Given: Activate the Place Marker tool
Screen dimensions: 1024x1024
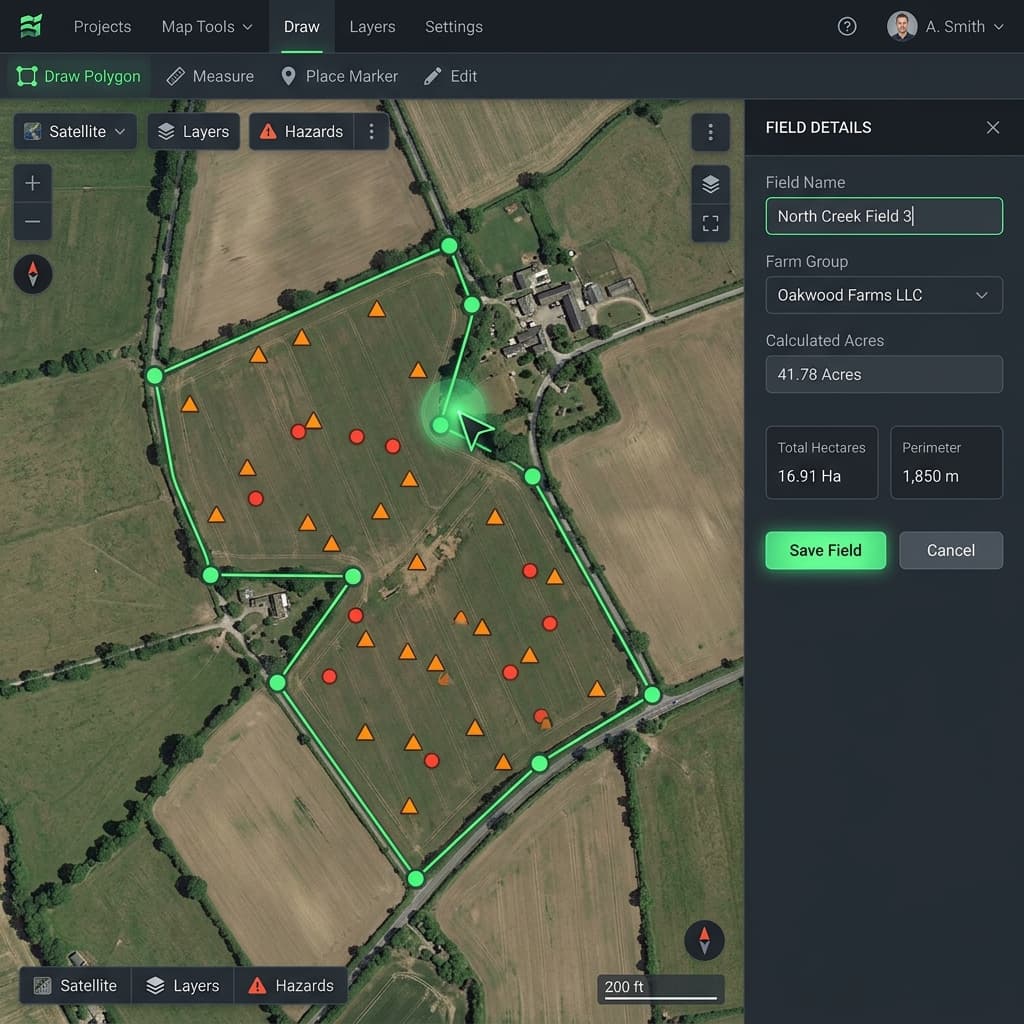Looking at the screenshot, I should [339, 76].
